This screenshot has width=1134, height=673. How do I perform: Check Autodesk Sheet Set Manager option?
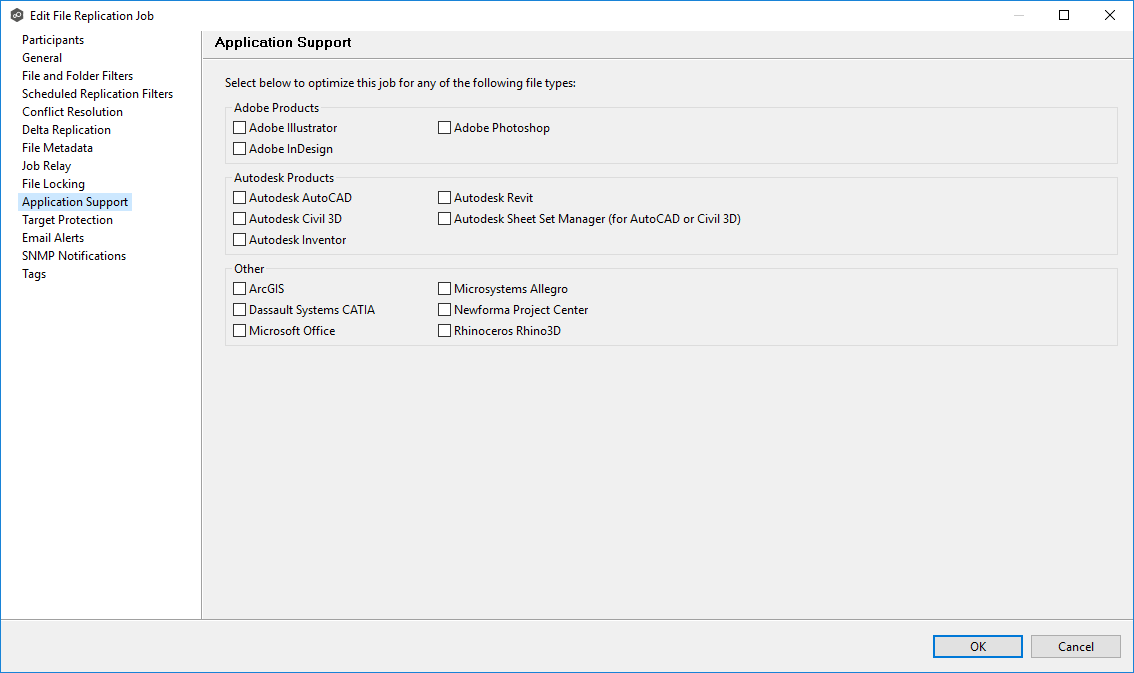445,219
